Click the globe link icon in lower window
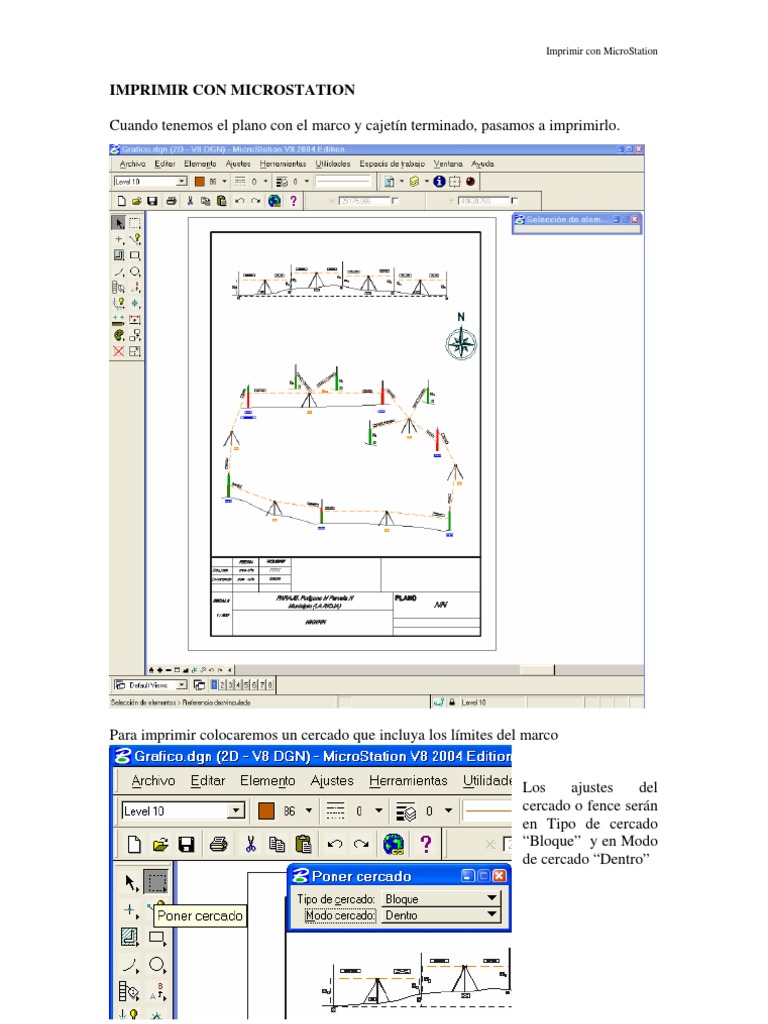768x1024 pixels. 394,844
